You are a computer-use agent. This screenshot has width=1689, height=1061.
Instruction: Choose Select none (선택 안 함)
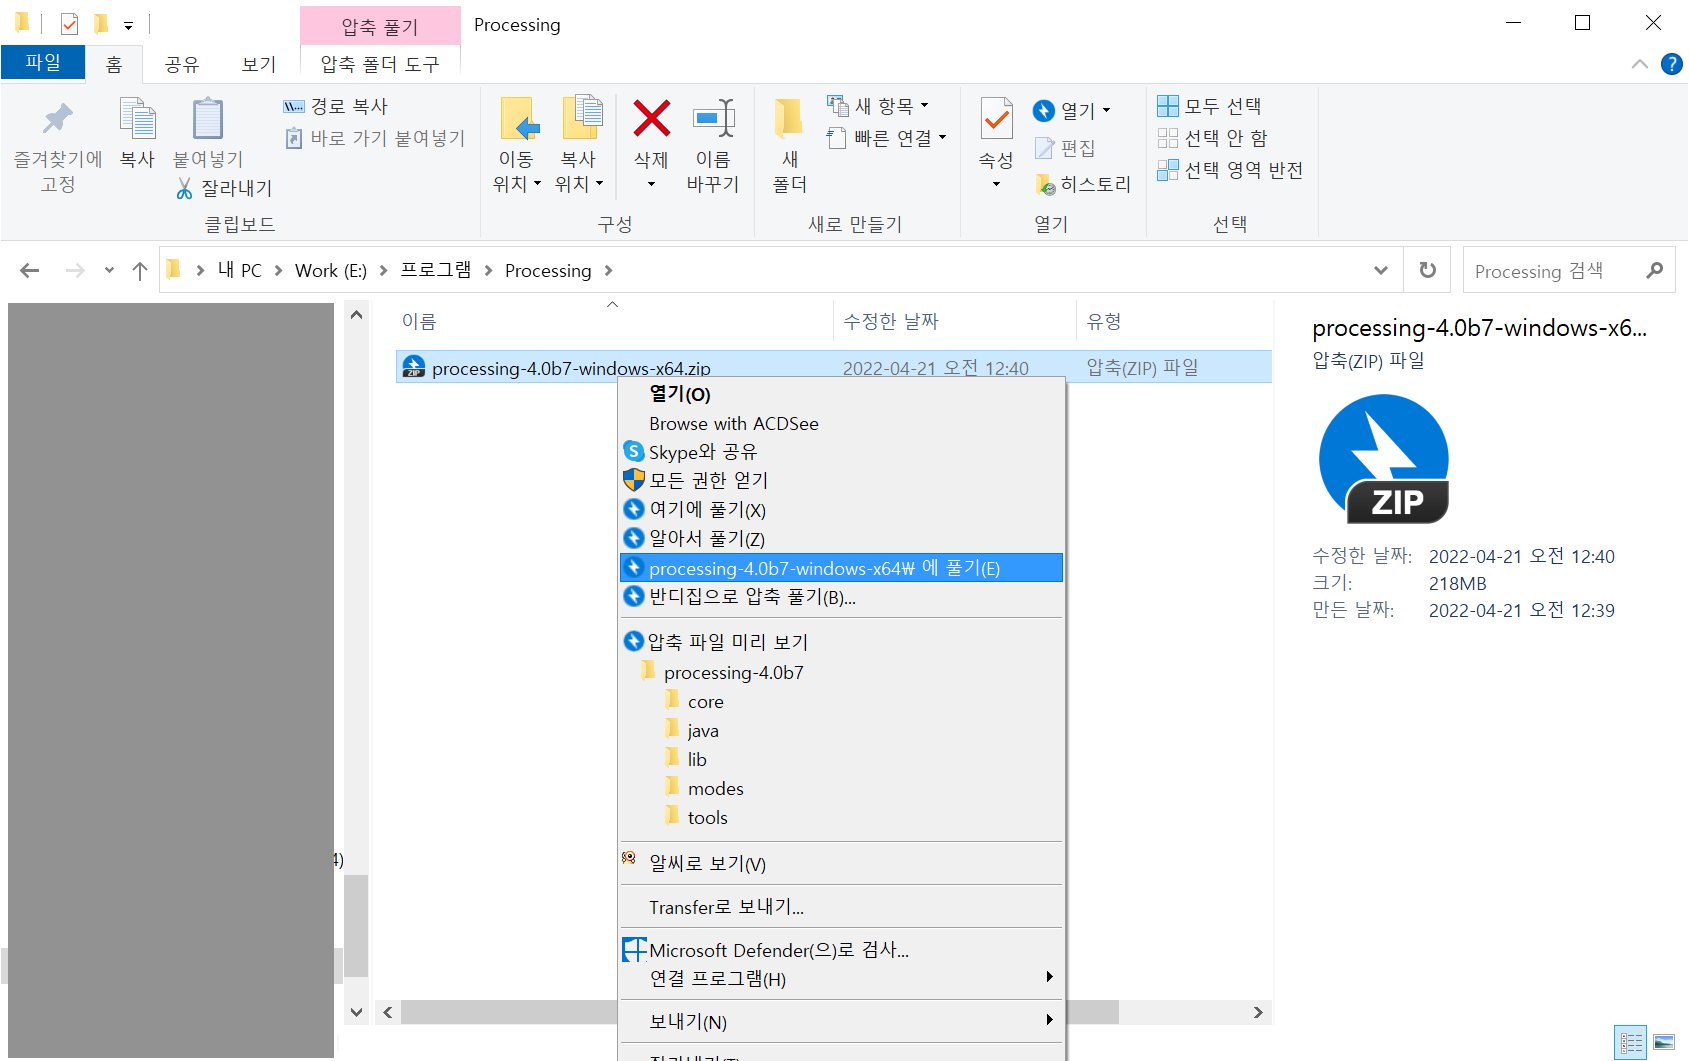click(1212, 138)
